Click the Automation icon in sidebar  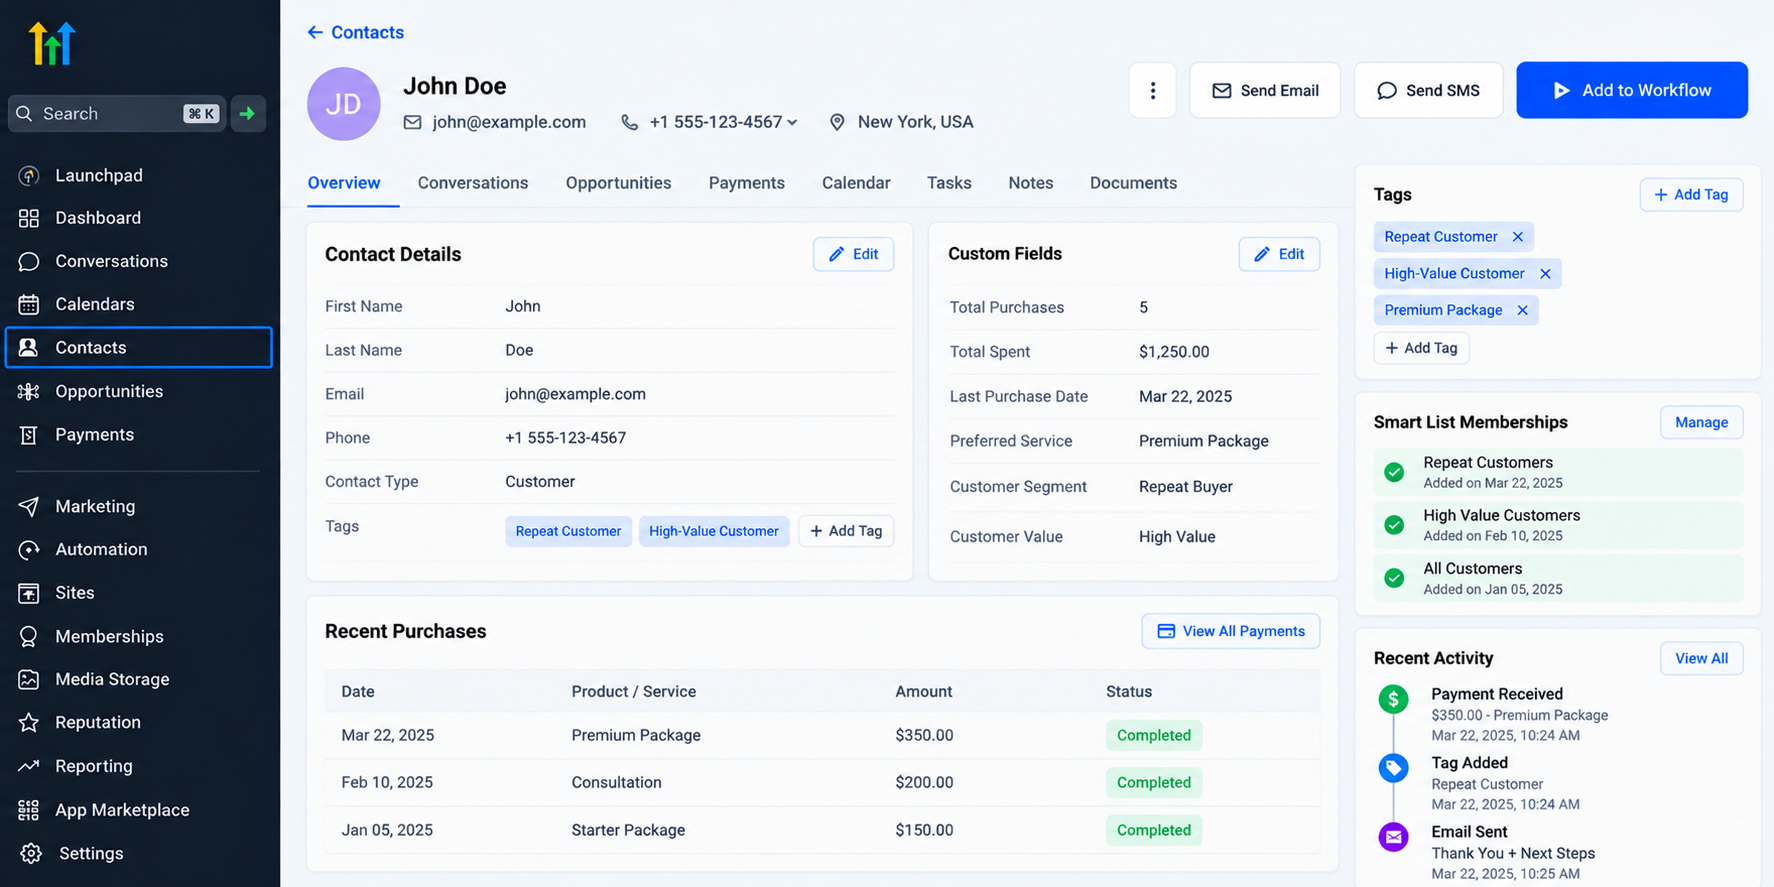click(29, 550)
